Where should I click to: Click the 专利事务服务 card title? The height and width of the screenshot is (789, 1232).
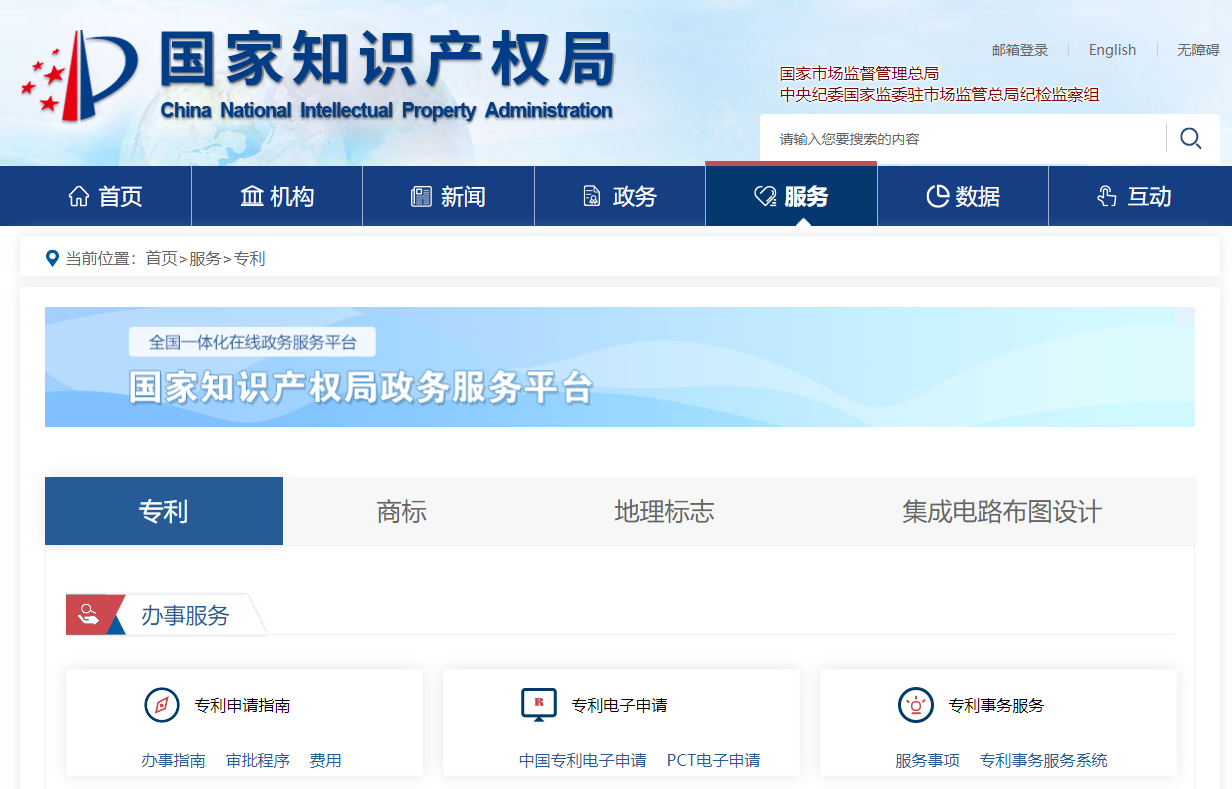click(x=996, y=705)
